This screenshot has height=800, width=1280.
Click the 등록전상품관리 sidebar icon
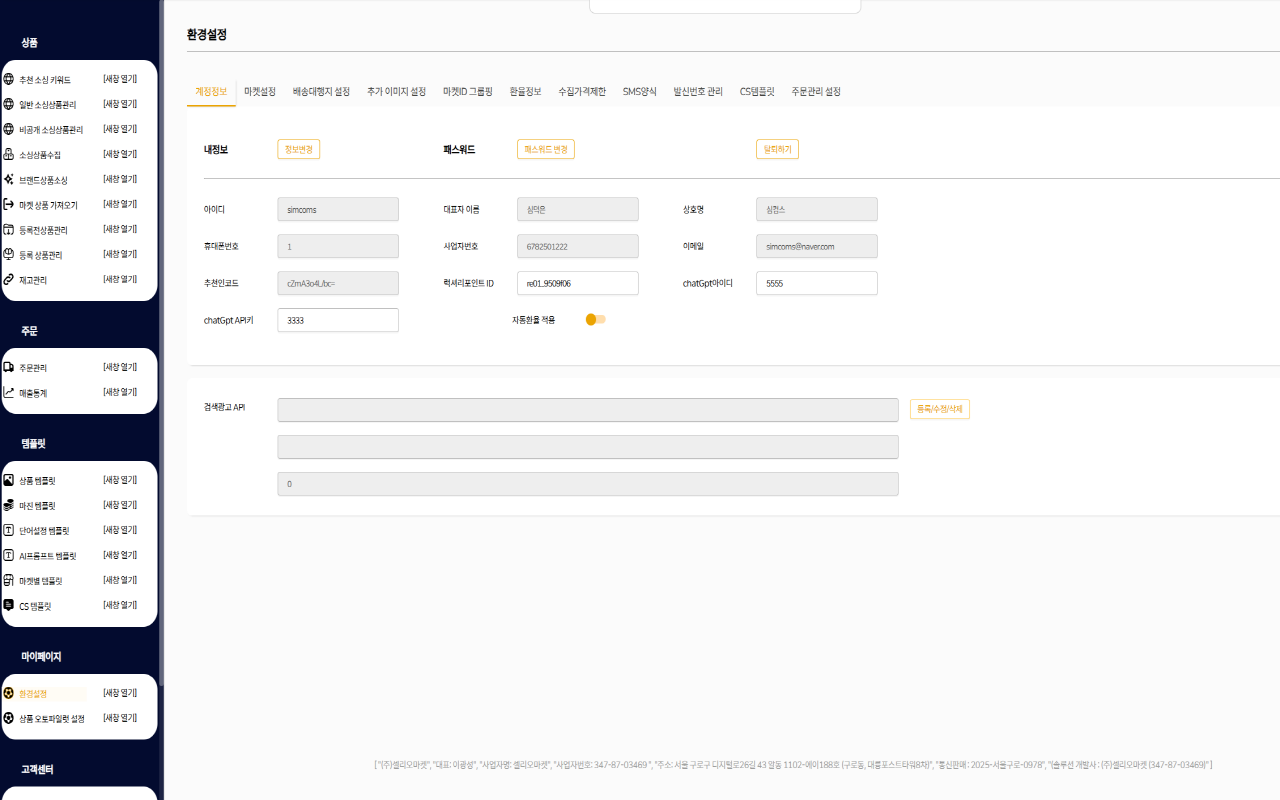[9, 229]
